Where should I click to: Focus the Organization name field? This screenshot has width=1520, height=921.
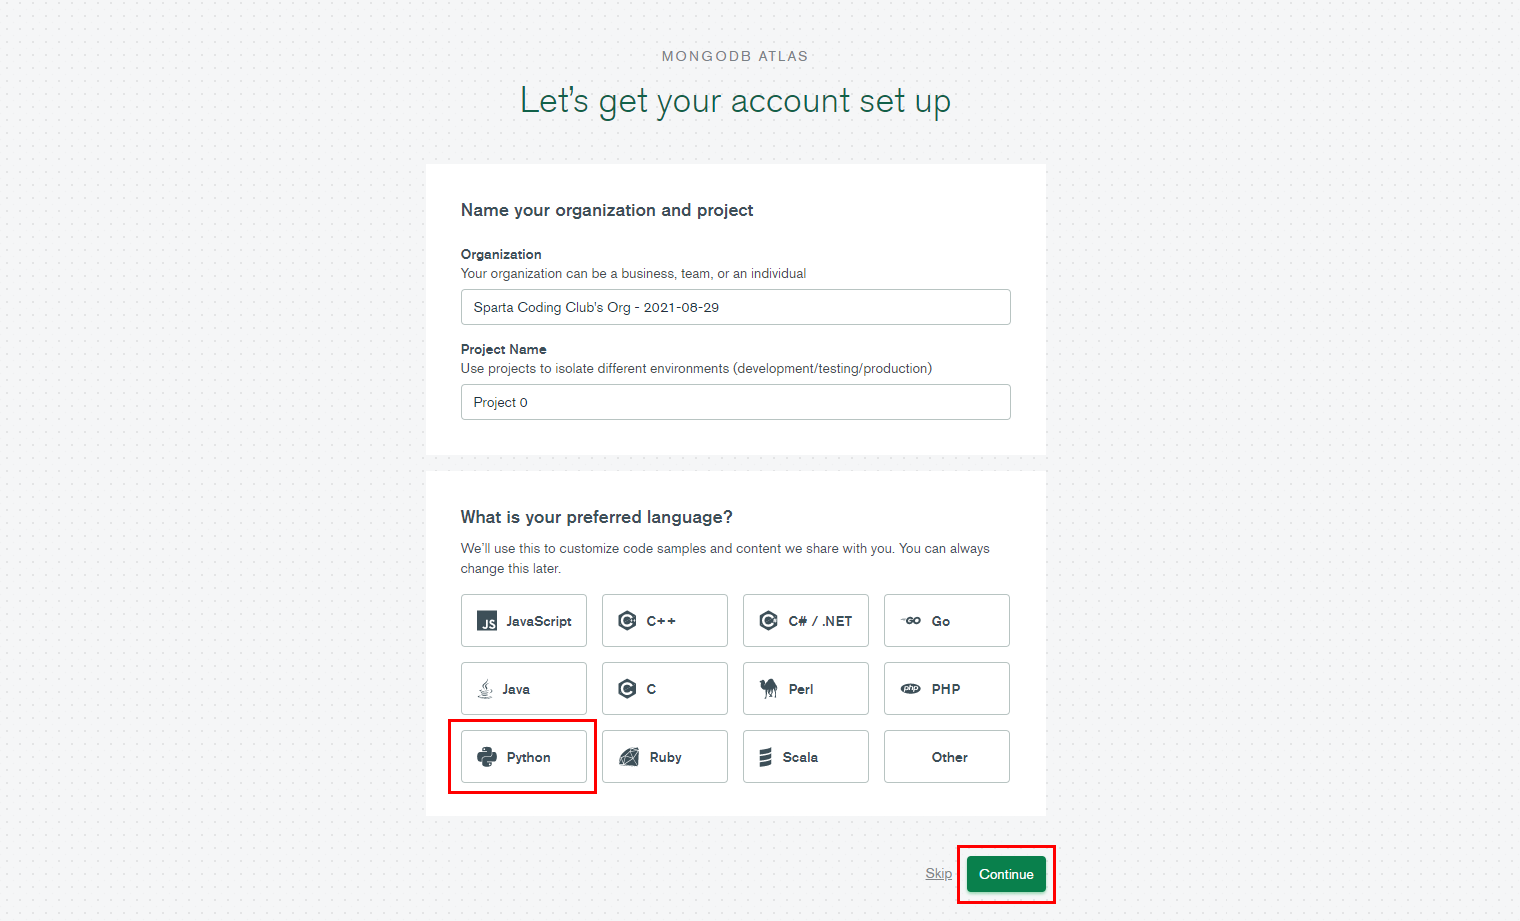[x=735, y=307]
